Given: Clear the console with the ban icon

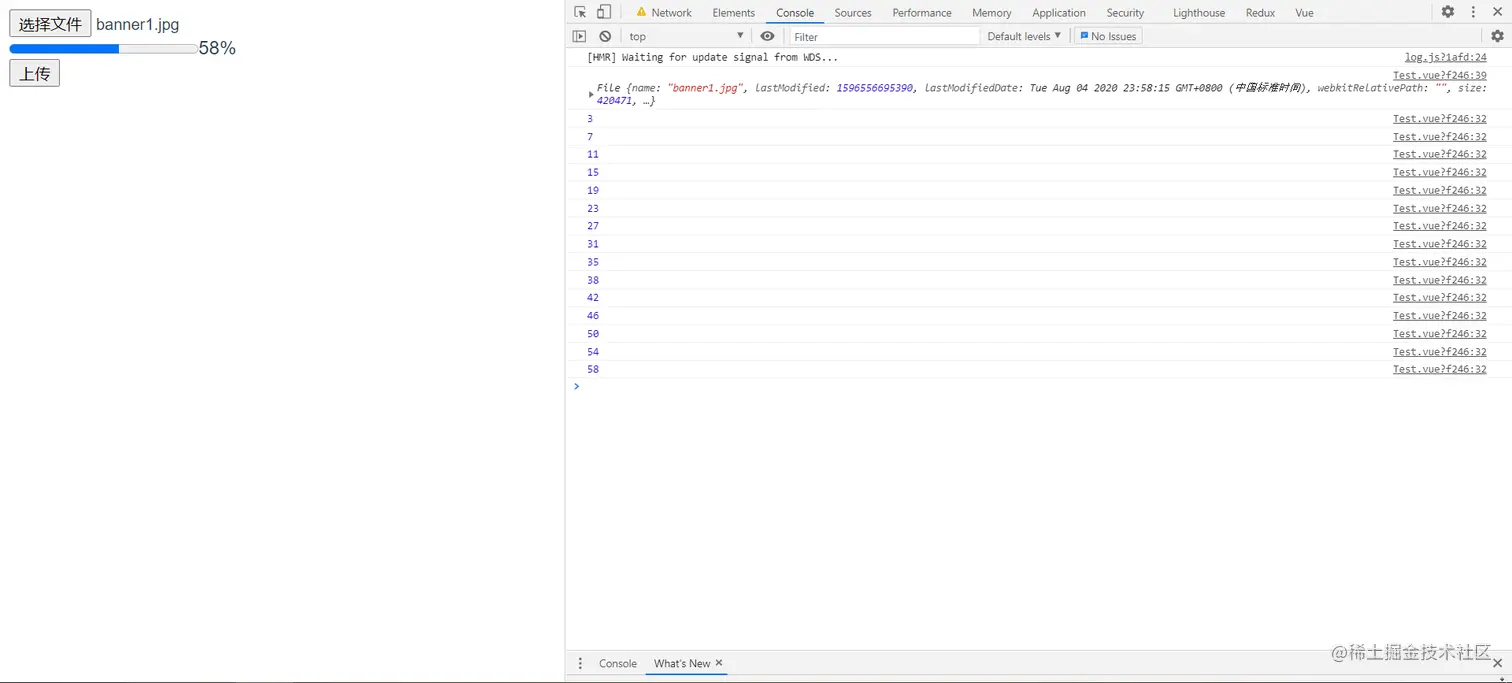Looking at the screenshot, I should click(605, 36).
